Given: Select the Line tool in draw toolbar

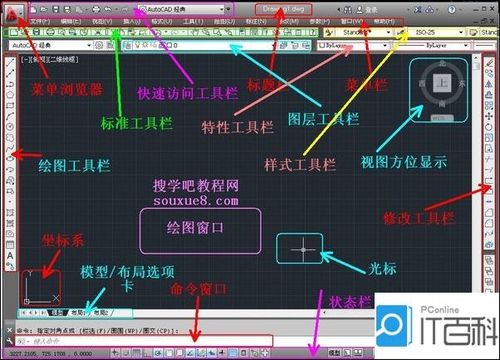Looking at the screenshot, I should (x=10, y=63).
